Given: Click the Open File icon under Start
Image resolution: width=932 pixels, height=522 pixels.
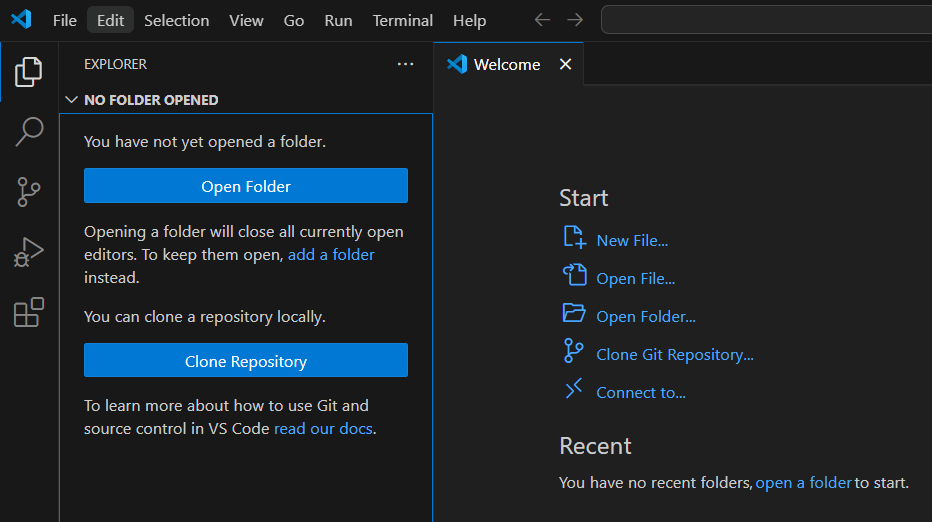Looking at the screenshot, I should coord(574,275).
